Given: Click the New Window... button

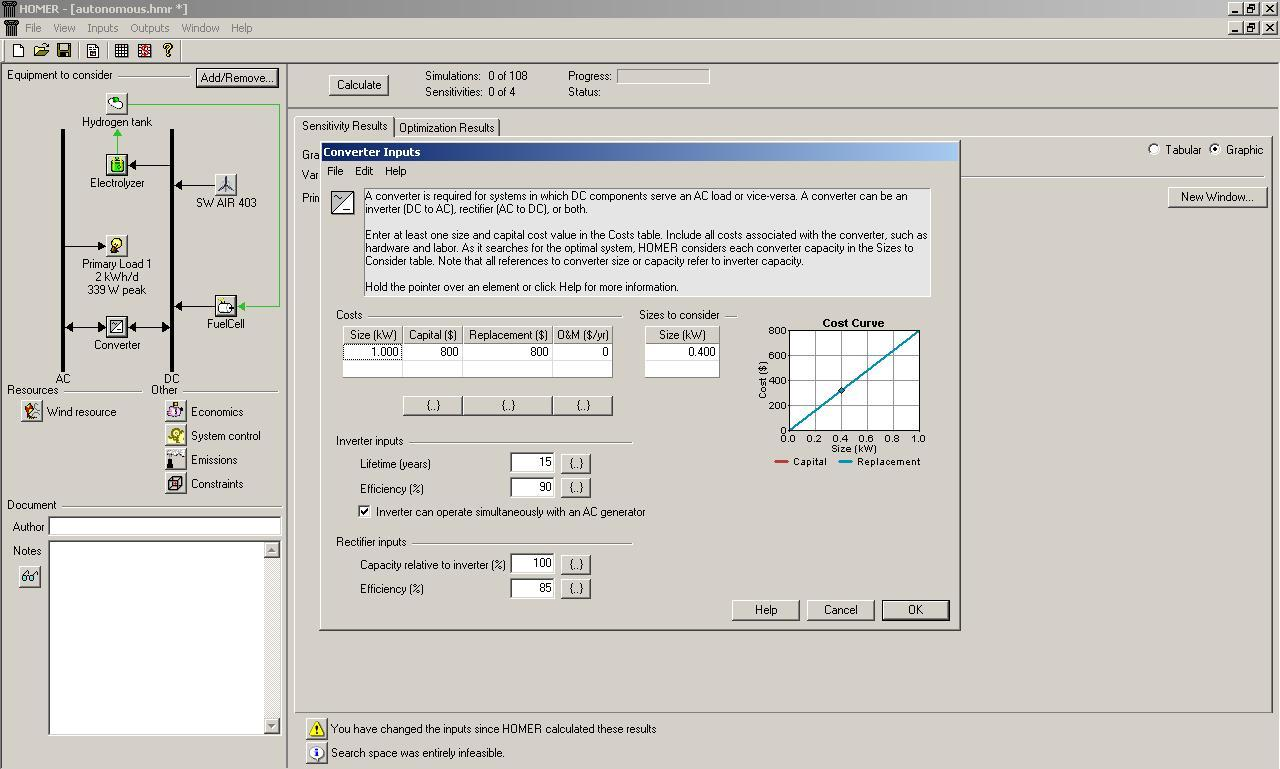Looking at the screenshot, I should (x=1216, y=197).
